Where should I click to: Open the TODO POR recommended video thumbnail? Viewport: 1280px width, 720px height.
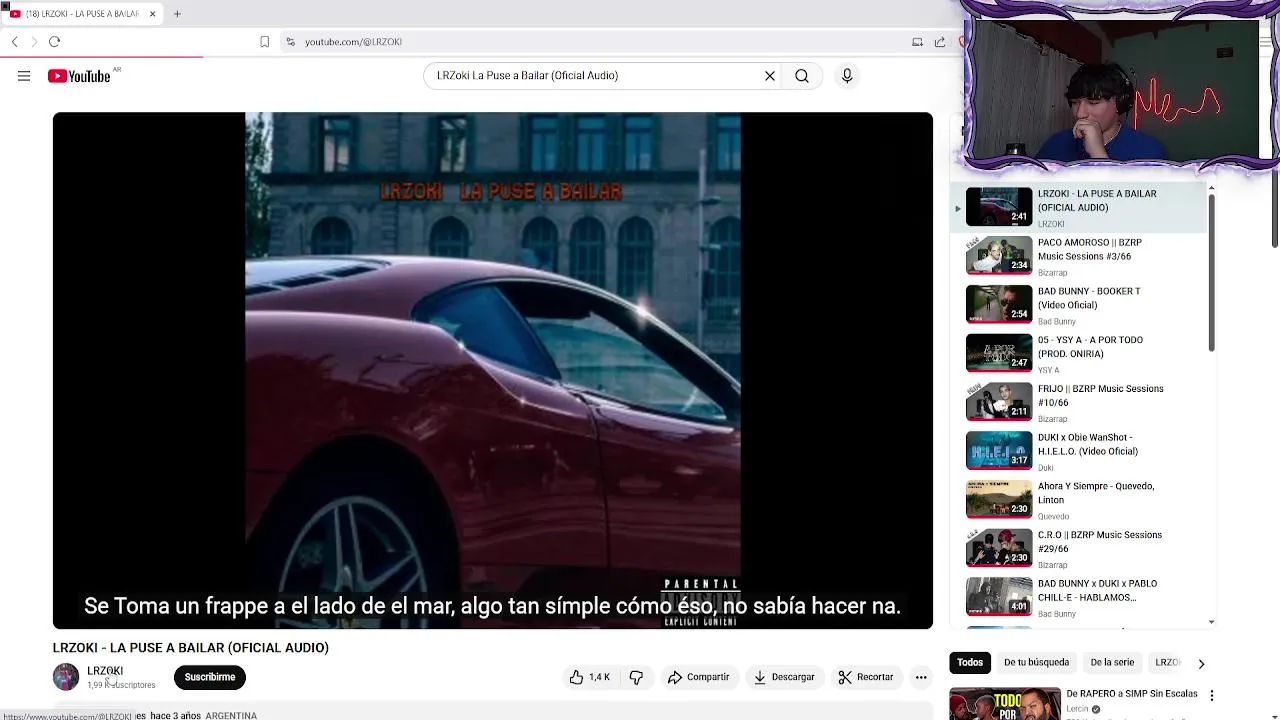1004,703
